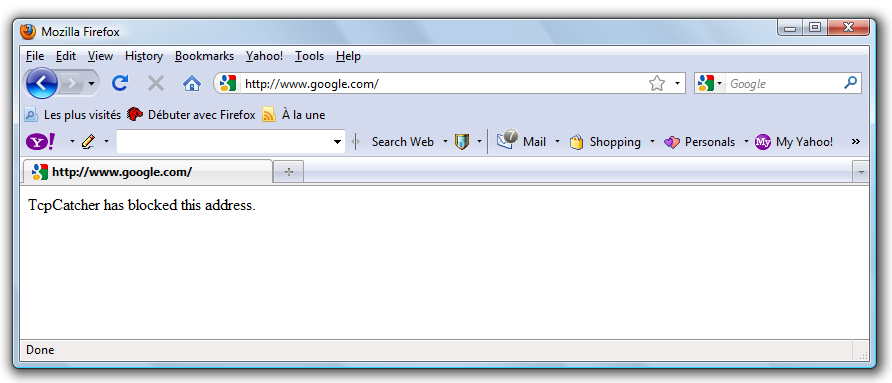Screen dimensions: 892x383
Task: Show more Yahoo toolbar items chevron
Action: pos(856,142)
